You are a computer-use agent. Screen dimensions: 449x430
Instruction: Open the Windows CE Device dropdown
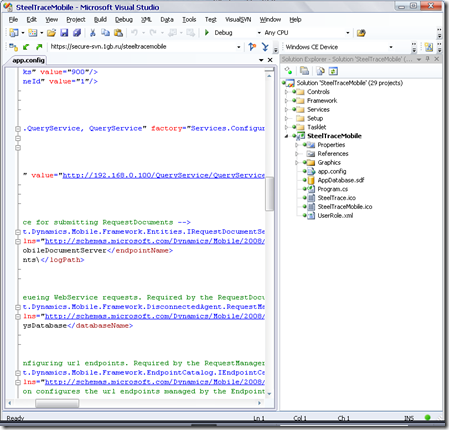pyautogui.click(x=391, y=47)
